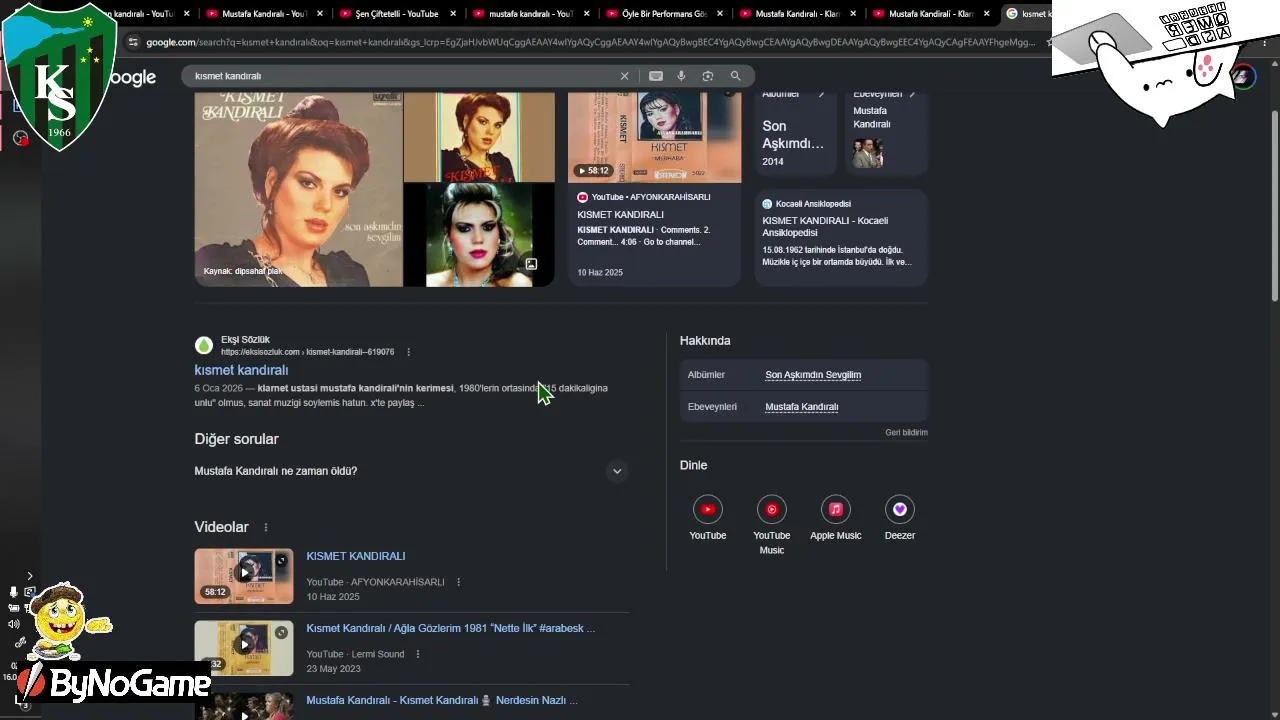Click the 'Ebeveynleri' label in Hakkında
This screenshot has width=1280, height=720.
(x=712, y=407)
